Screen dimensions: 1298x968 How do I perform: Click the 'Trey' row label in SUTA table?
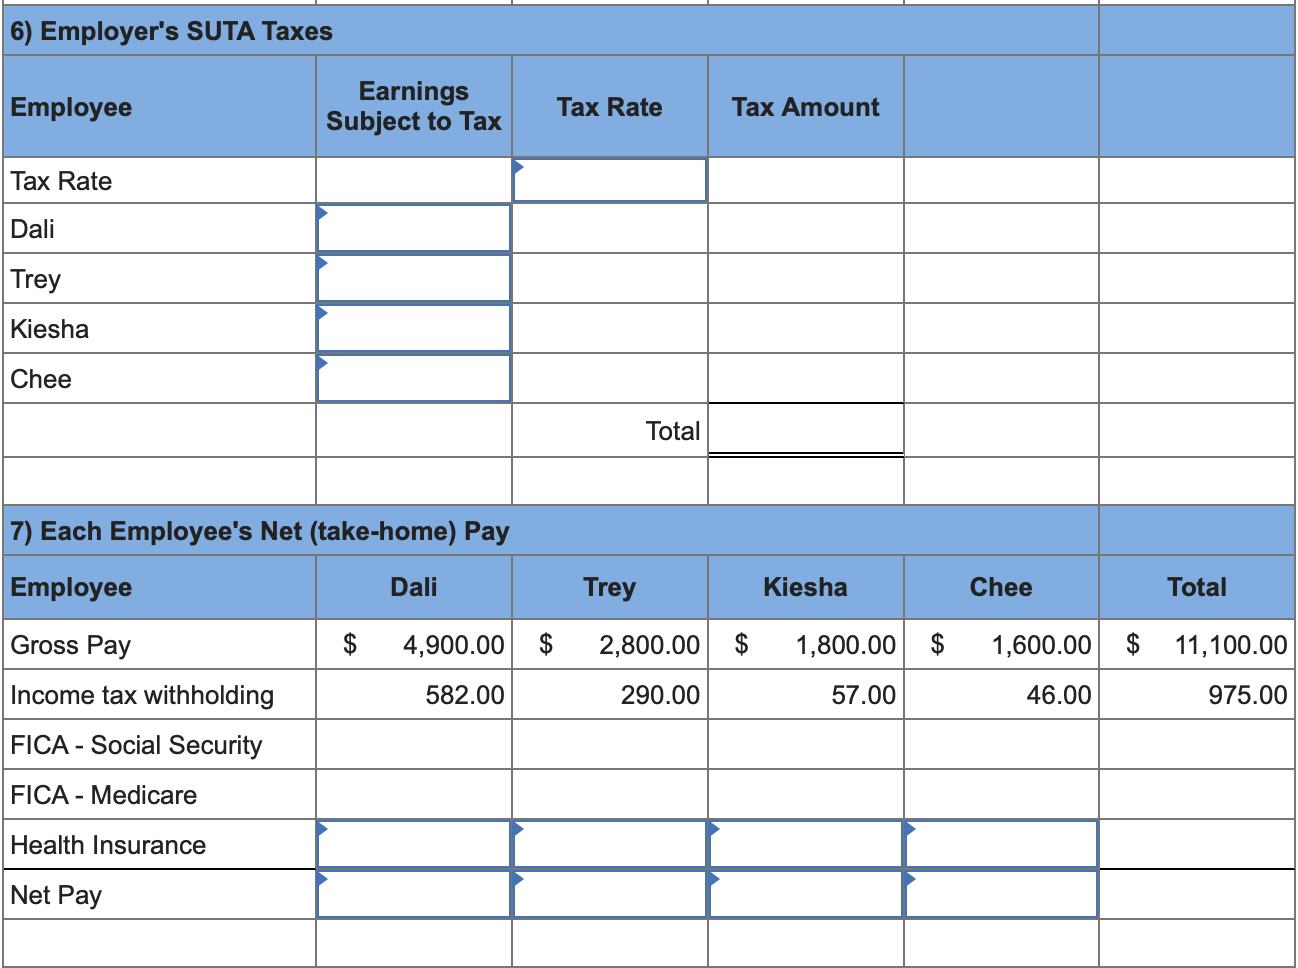[x=36, y=279]
